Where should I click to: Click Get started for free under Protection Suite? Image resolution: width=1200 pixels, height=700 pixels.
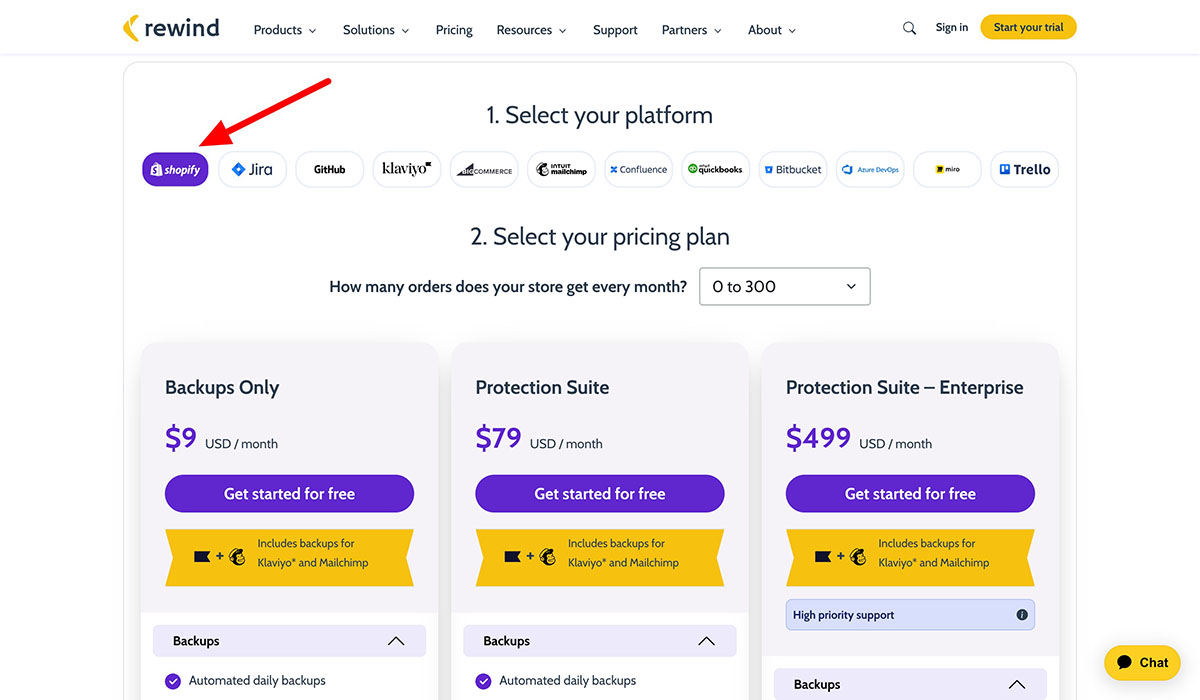coord(599,493)
